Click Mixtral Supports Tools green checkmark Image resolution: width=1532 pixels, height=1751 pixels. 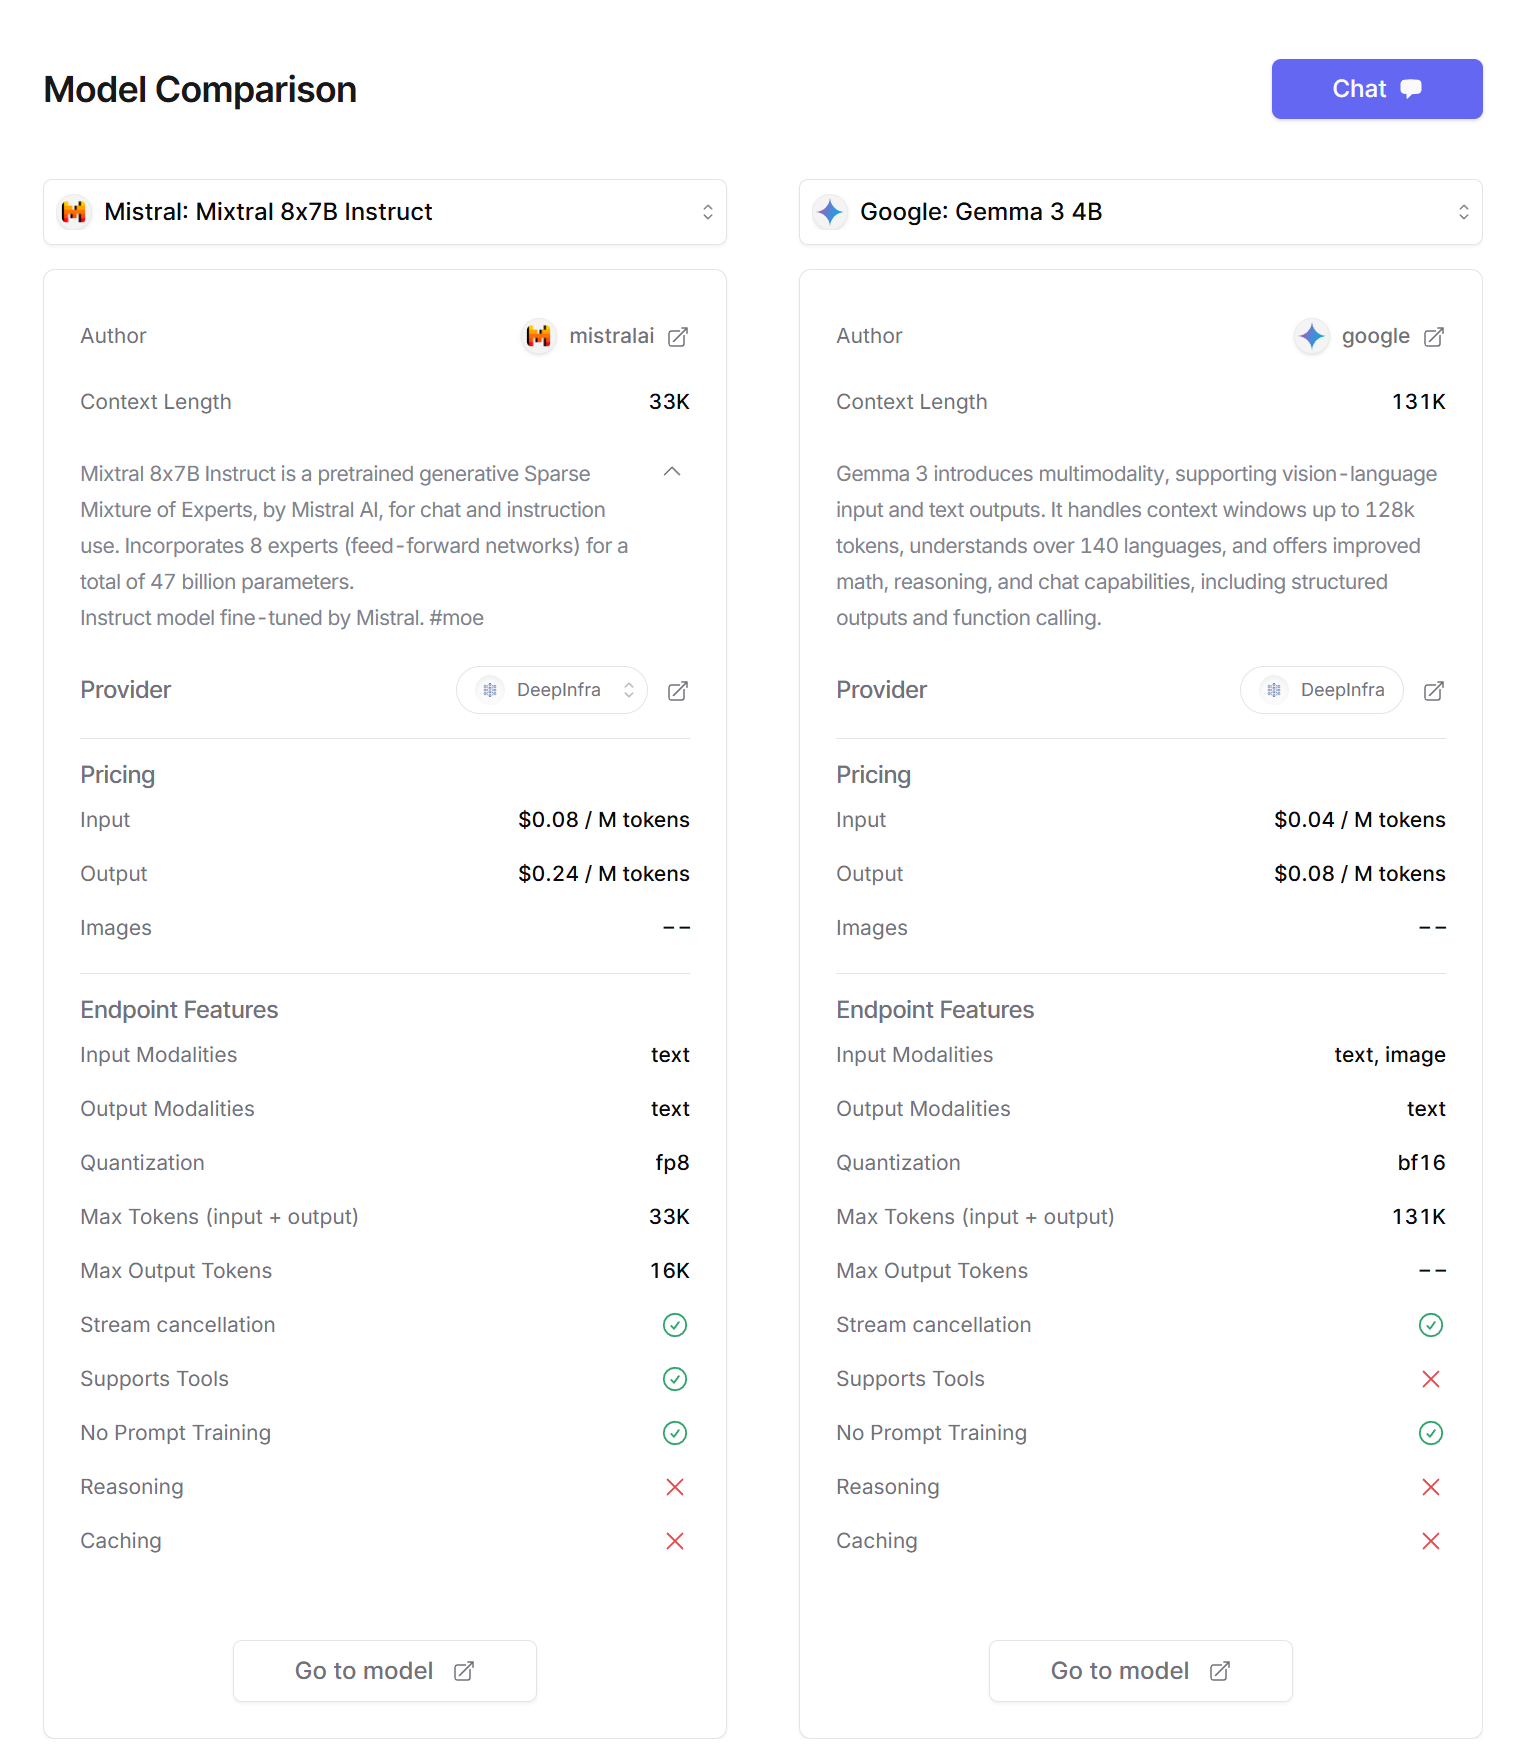[x=675, y=1379]
